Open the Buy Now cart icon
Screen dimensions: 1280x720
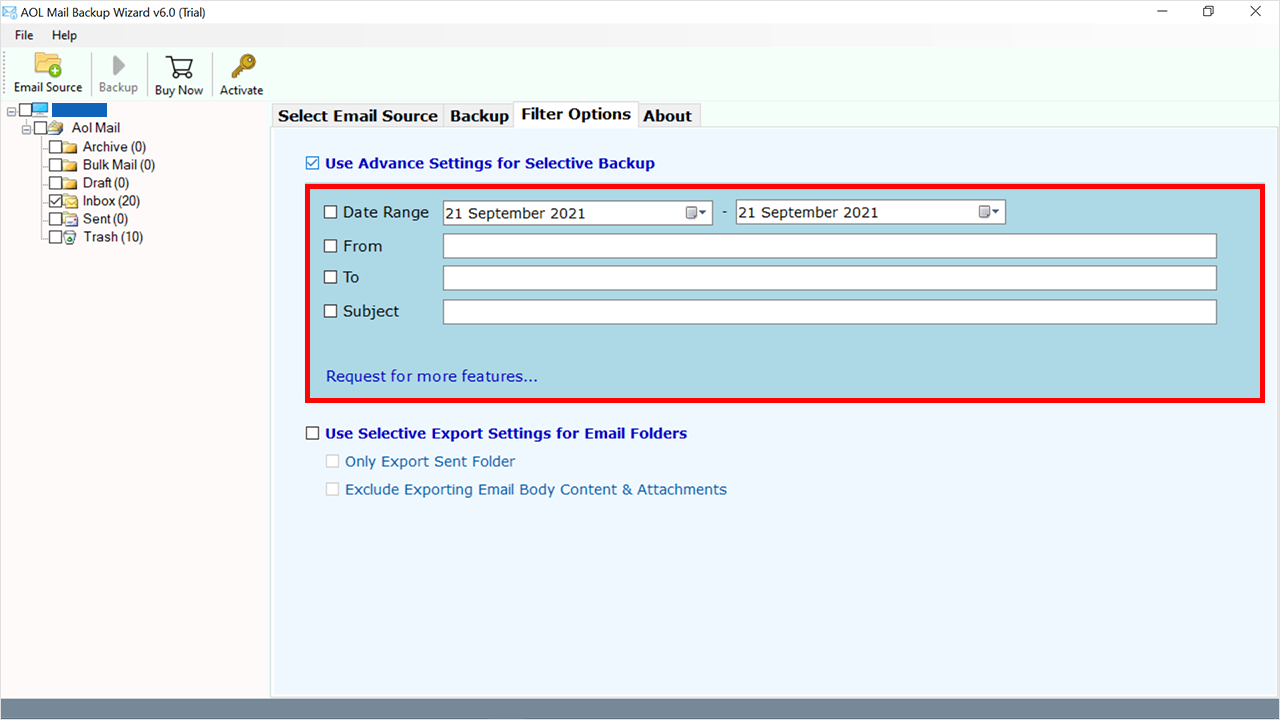click(x=179, y=67)
